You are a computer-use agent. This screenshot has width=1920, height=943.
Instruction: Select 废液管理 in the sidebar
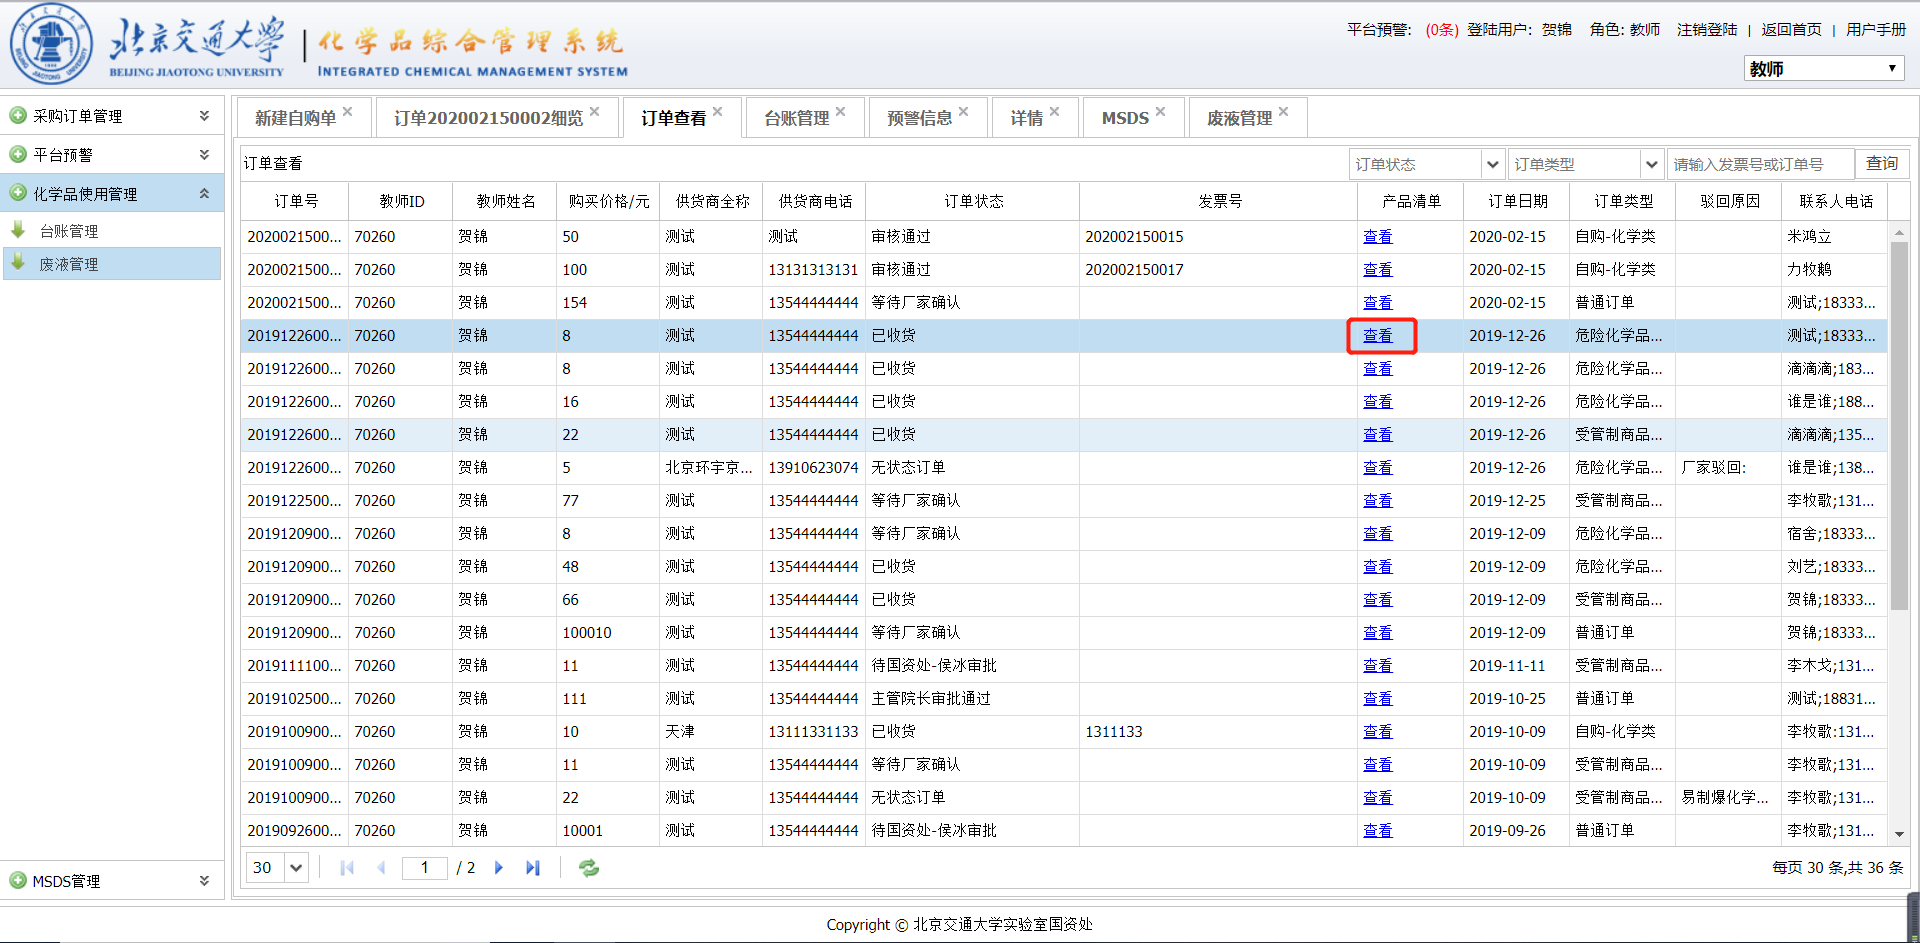pos(69,264)
